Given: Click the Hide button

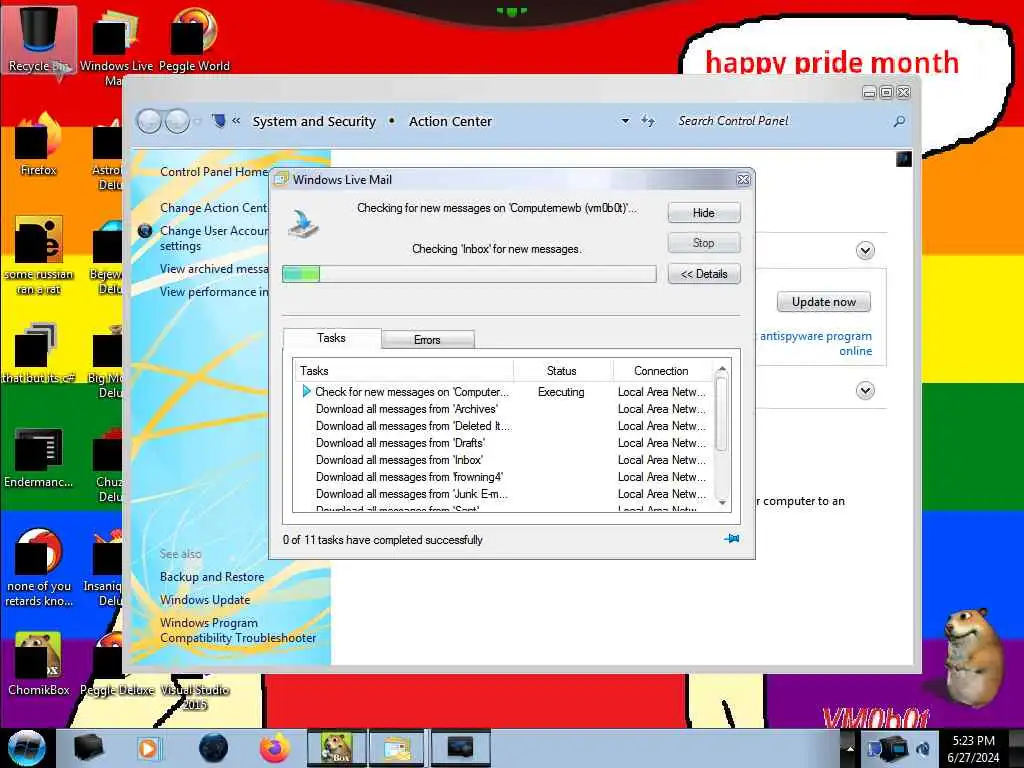Looking at the screenshot, I should [x=704, y=213].
